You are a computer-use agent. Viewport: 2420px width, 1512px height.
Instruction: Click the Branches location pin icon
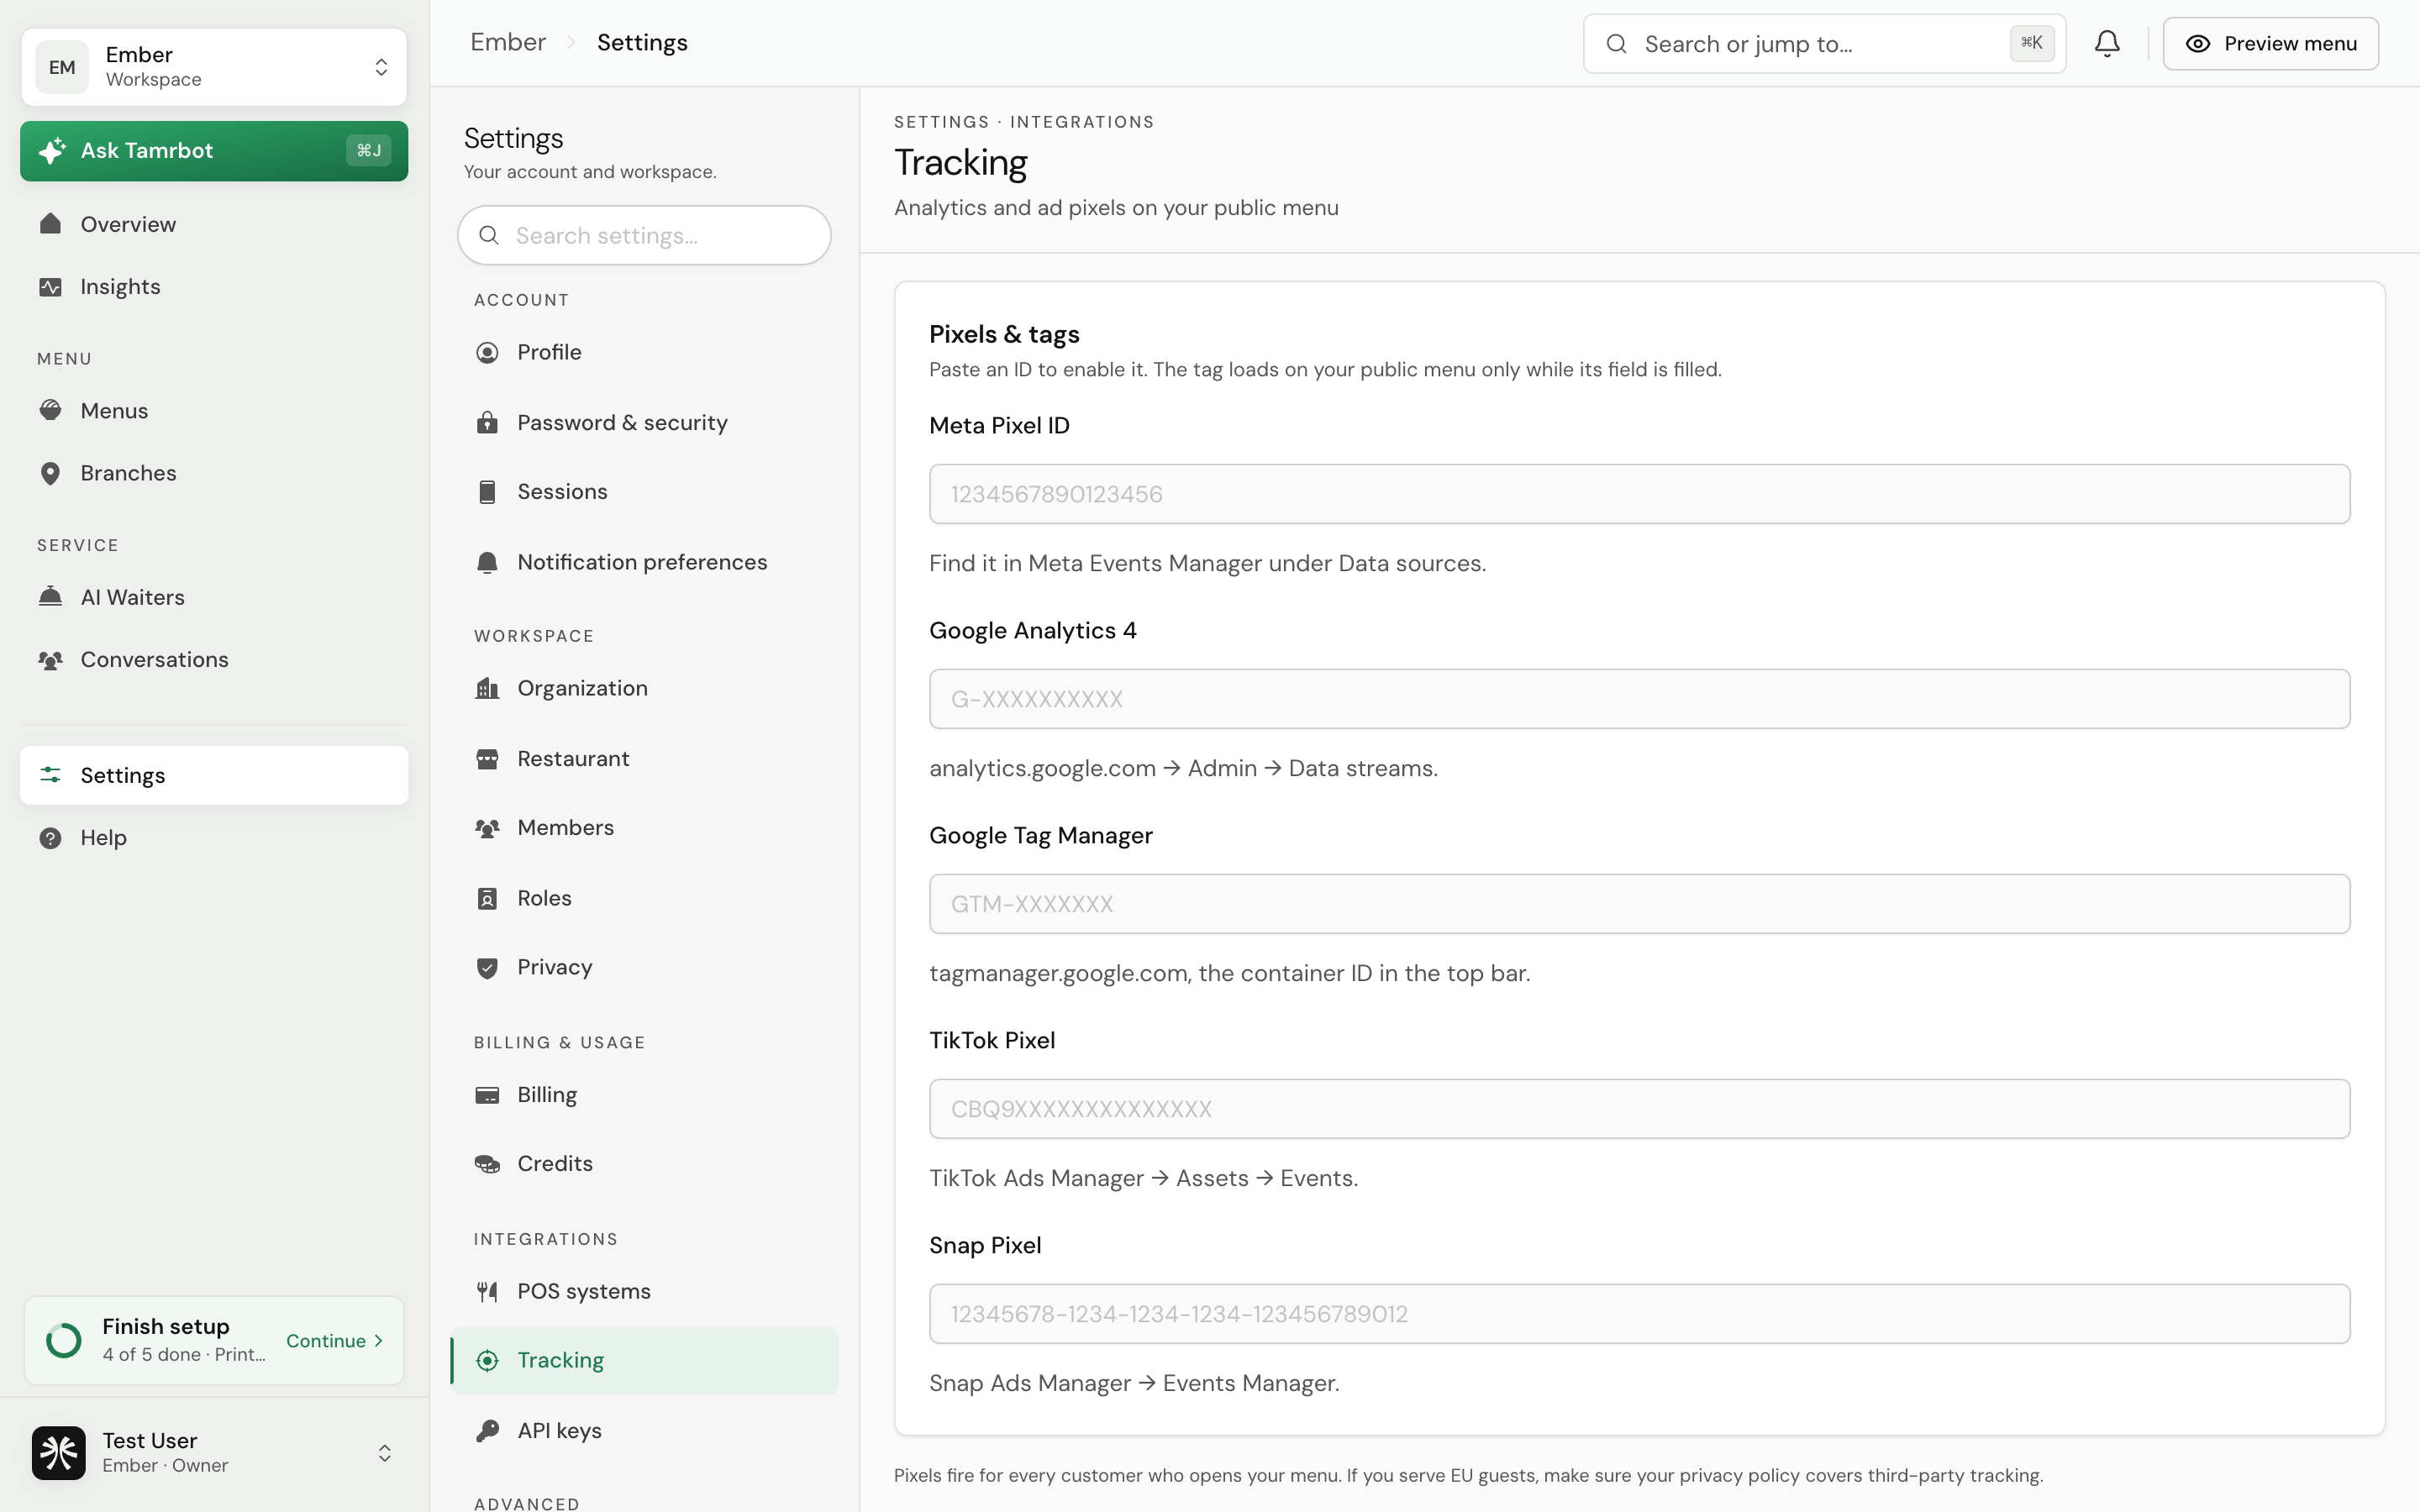[x=50, y=473]
